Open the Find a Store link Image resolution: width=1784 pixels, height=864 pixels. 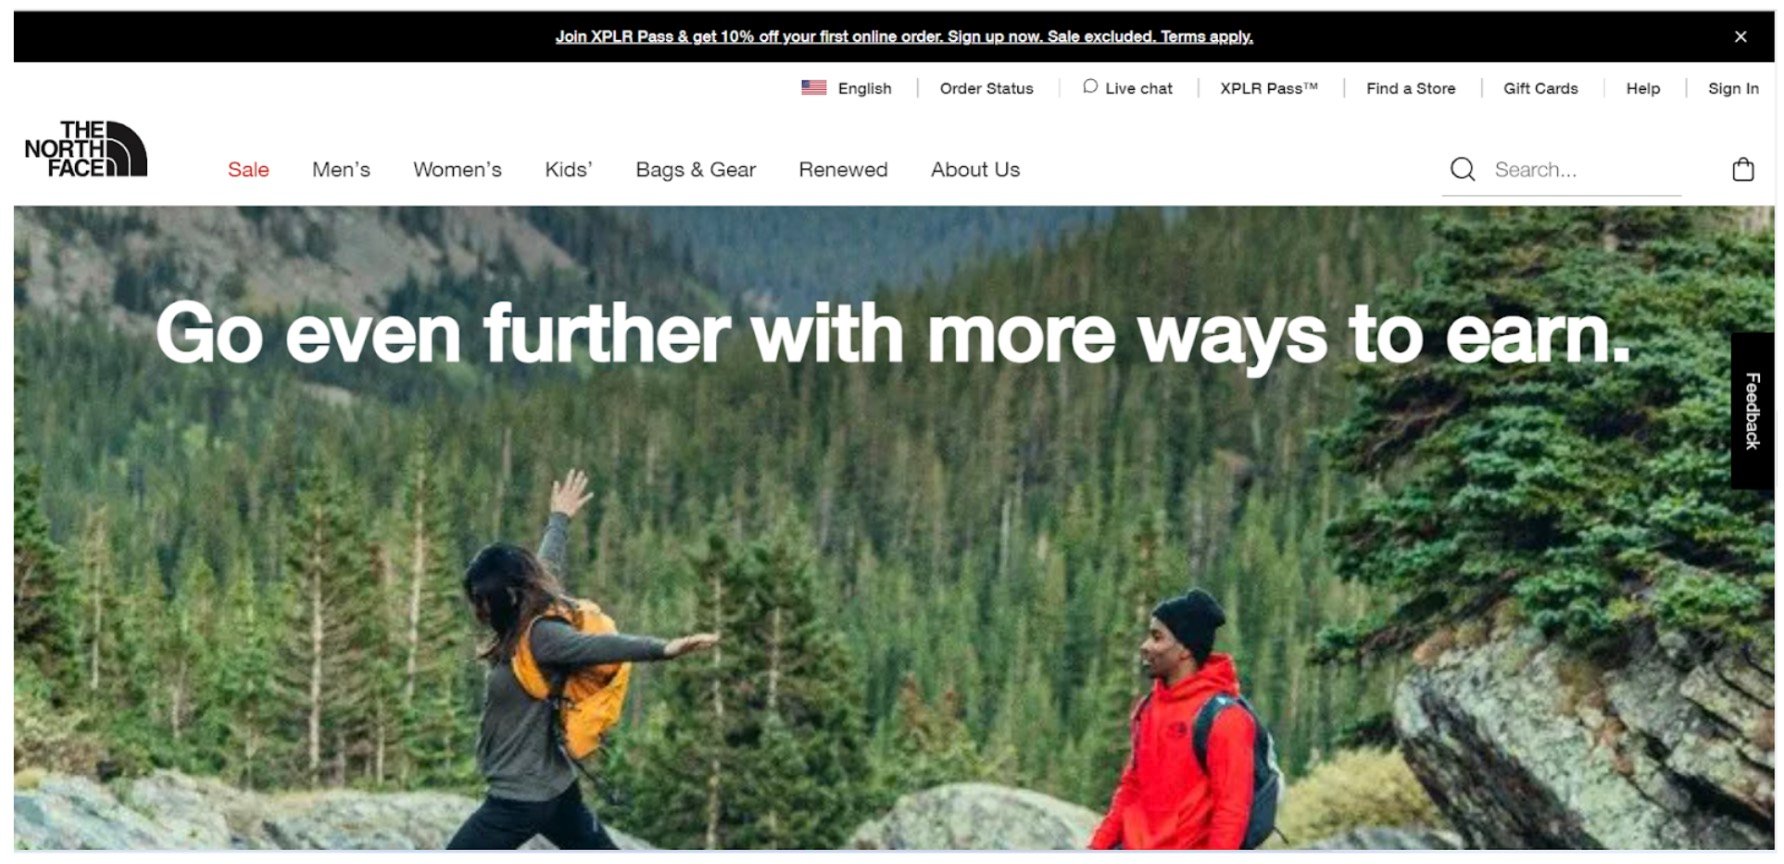click(x=1410, y=88)
